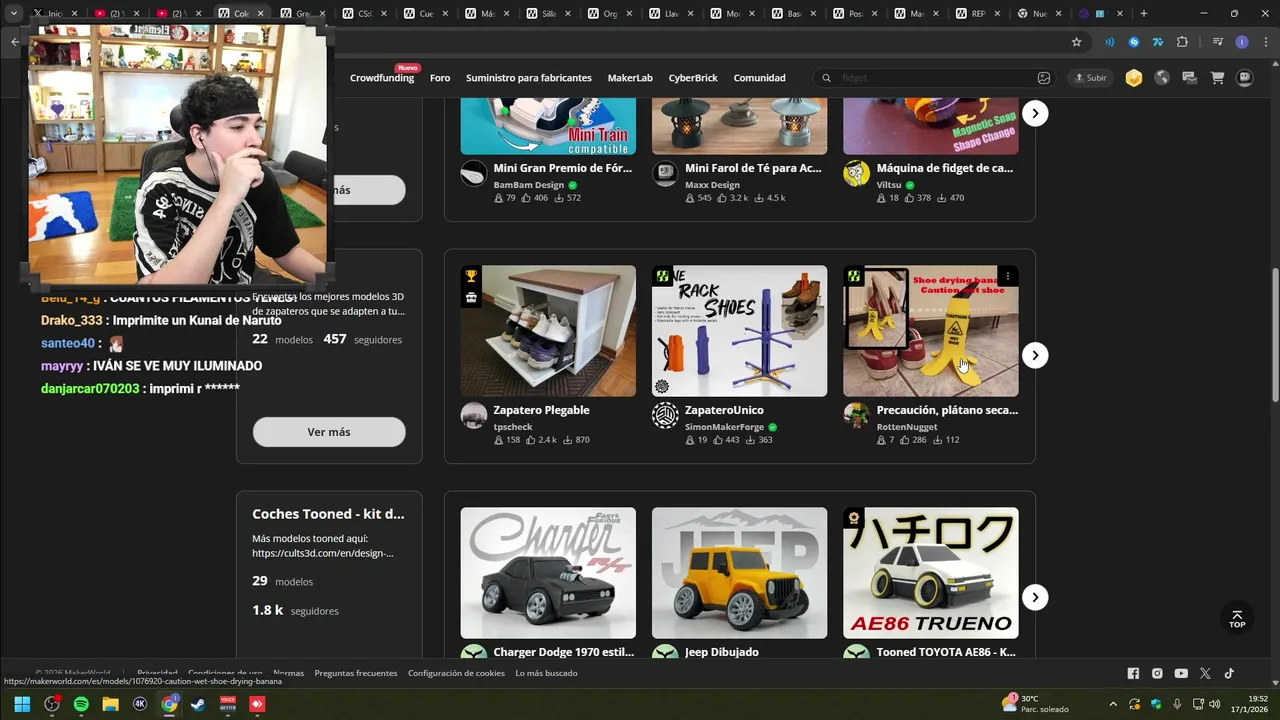This screenshot has width=1280, height=720.
Task: Open Configuración de cookies footer link
Action: pos(456,673)
